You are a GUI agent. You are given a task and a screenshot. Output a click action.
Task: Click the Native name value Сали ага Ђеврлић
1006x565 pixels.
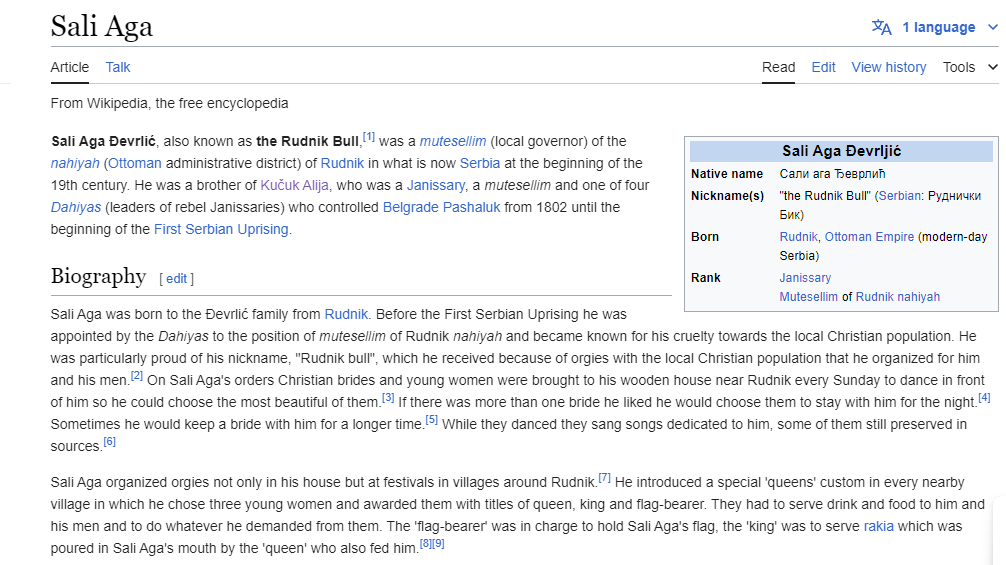click(x=832, y=174)
